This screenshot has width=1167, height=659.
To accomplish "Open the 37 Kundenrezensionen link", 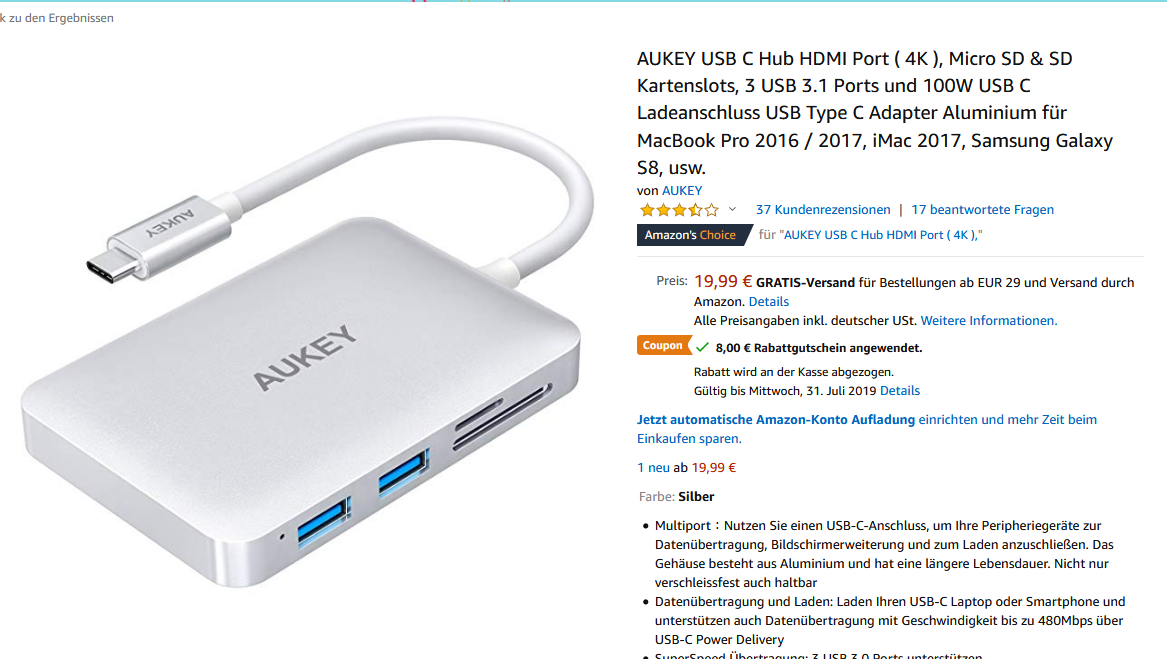I will click(822, 210).
